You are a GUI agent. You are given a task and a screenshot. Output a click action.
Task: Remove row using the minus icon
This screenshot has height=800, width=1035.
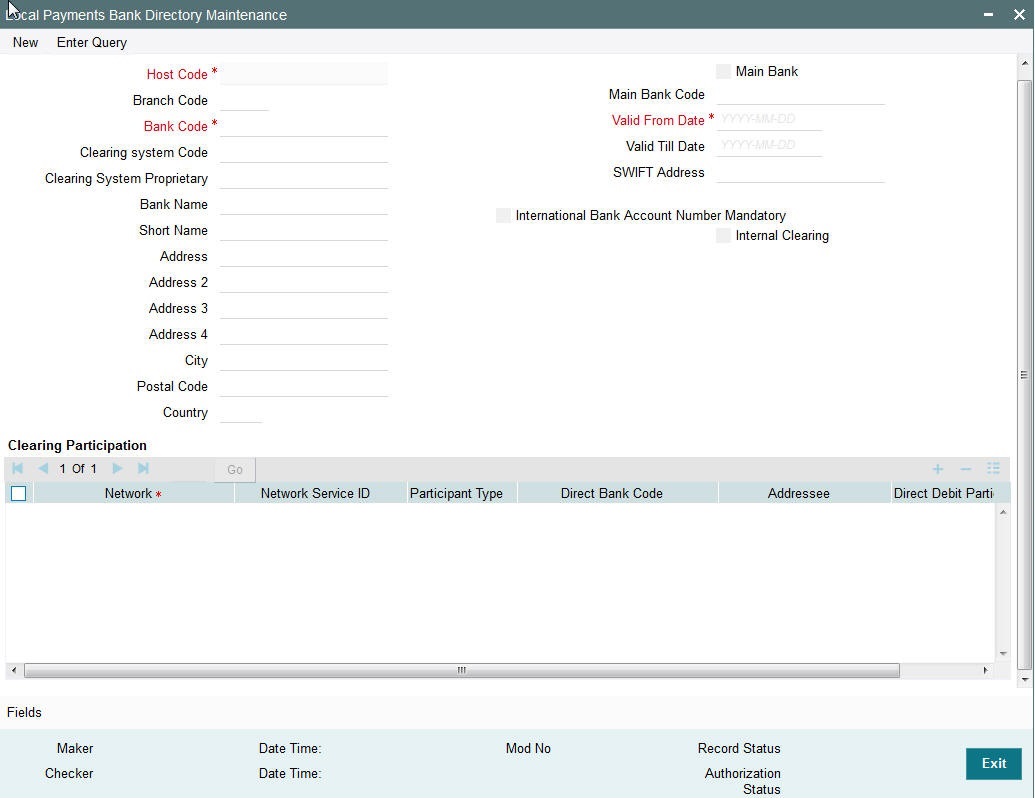[965, 469]
